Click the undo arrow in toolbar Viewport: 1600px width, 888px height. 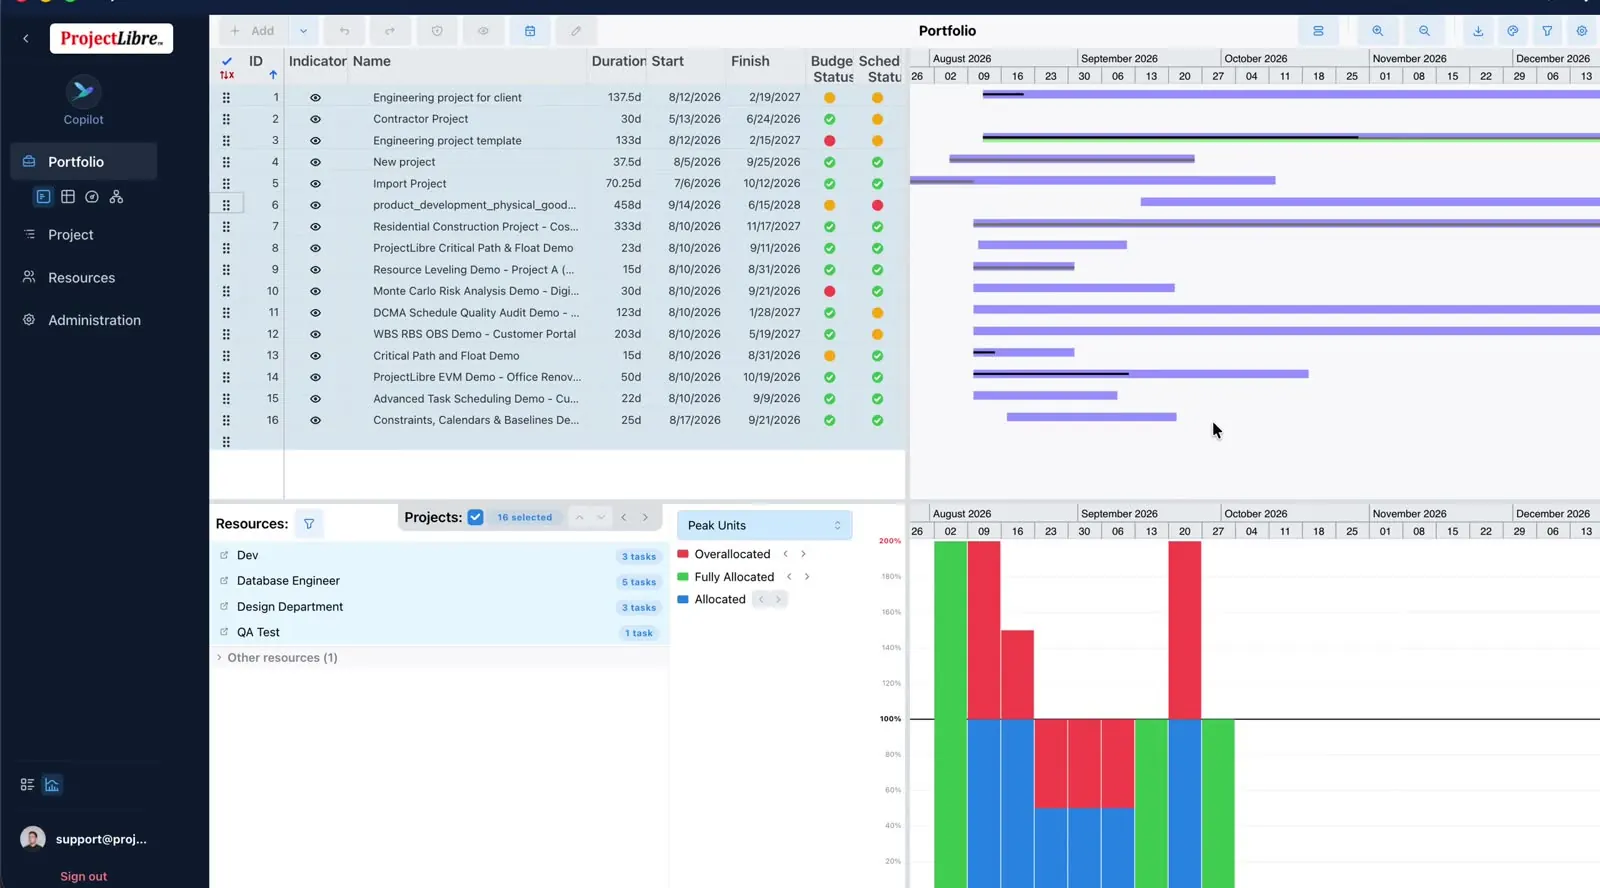(344, 31)
